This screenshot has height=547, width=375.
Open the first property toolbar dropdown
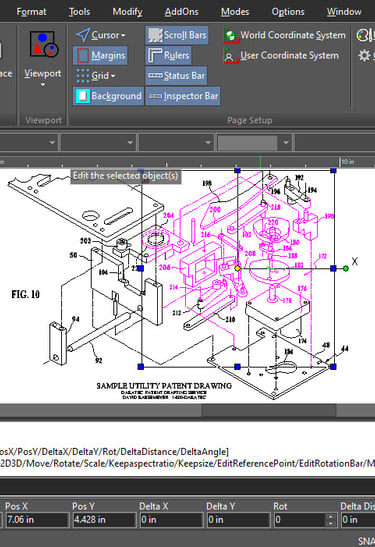[52, 142]
